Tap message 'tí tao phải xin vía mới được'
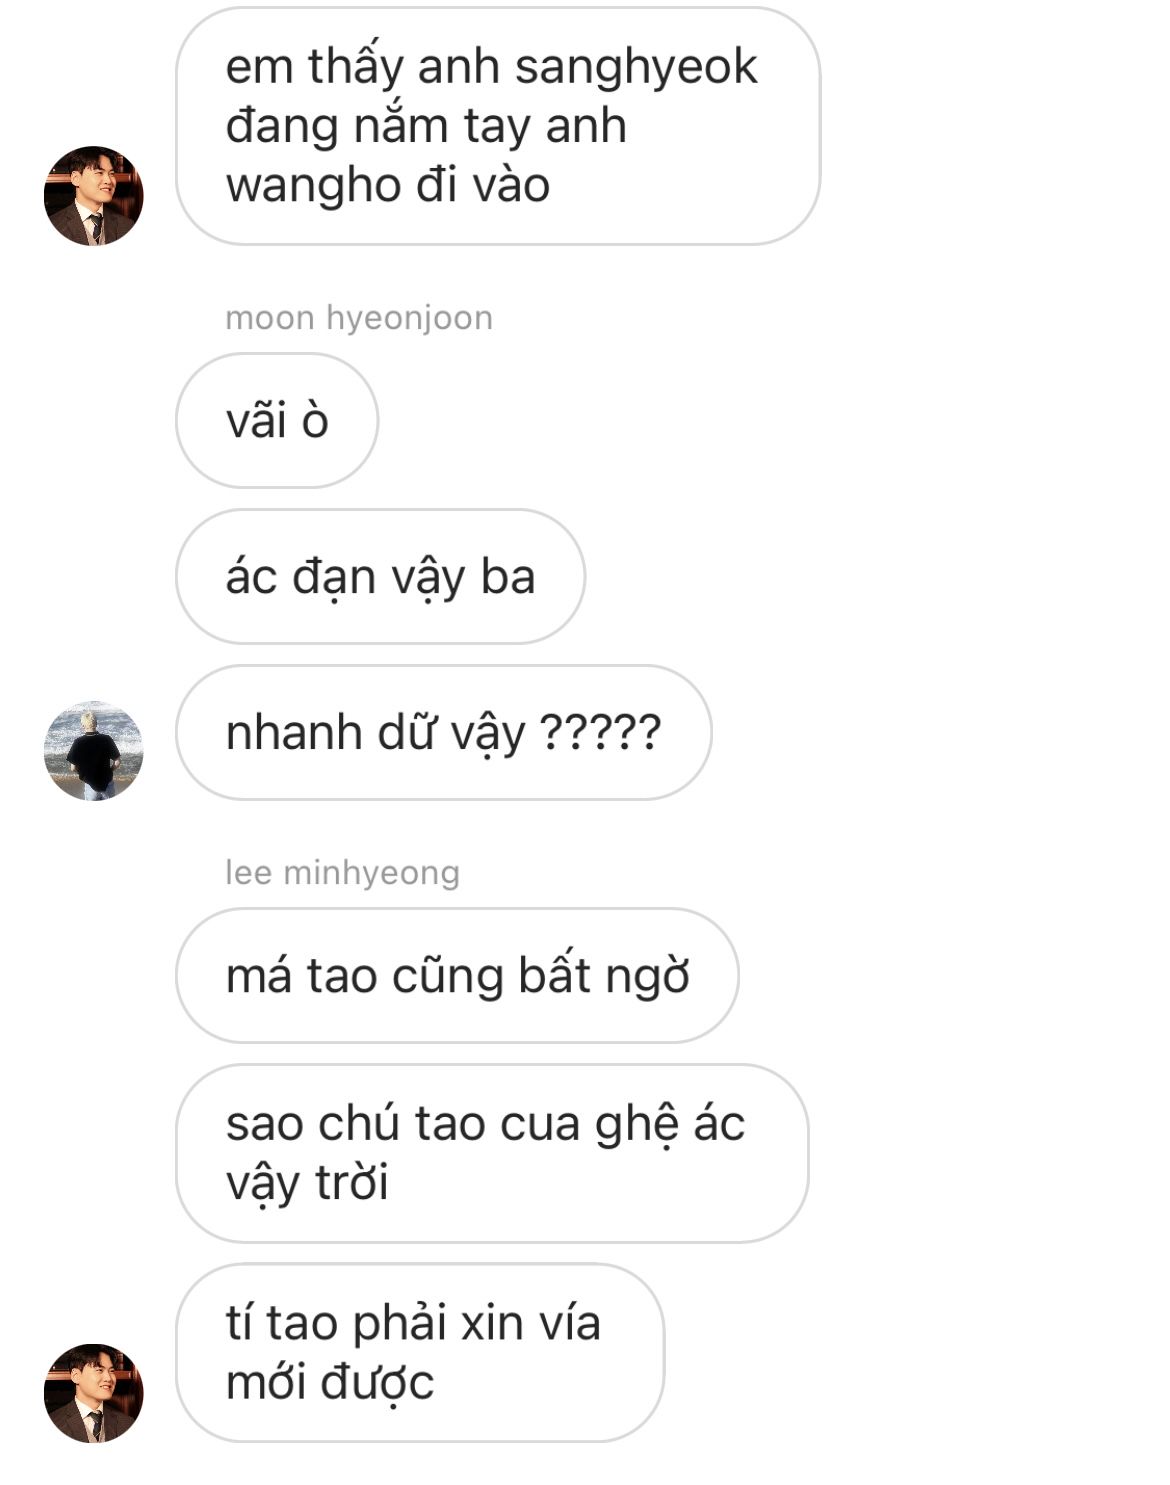Screen dimensions: 1170x1485 point(420,1352)
